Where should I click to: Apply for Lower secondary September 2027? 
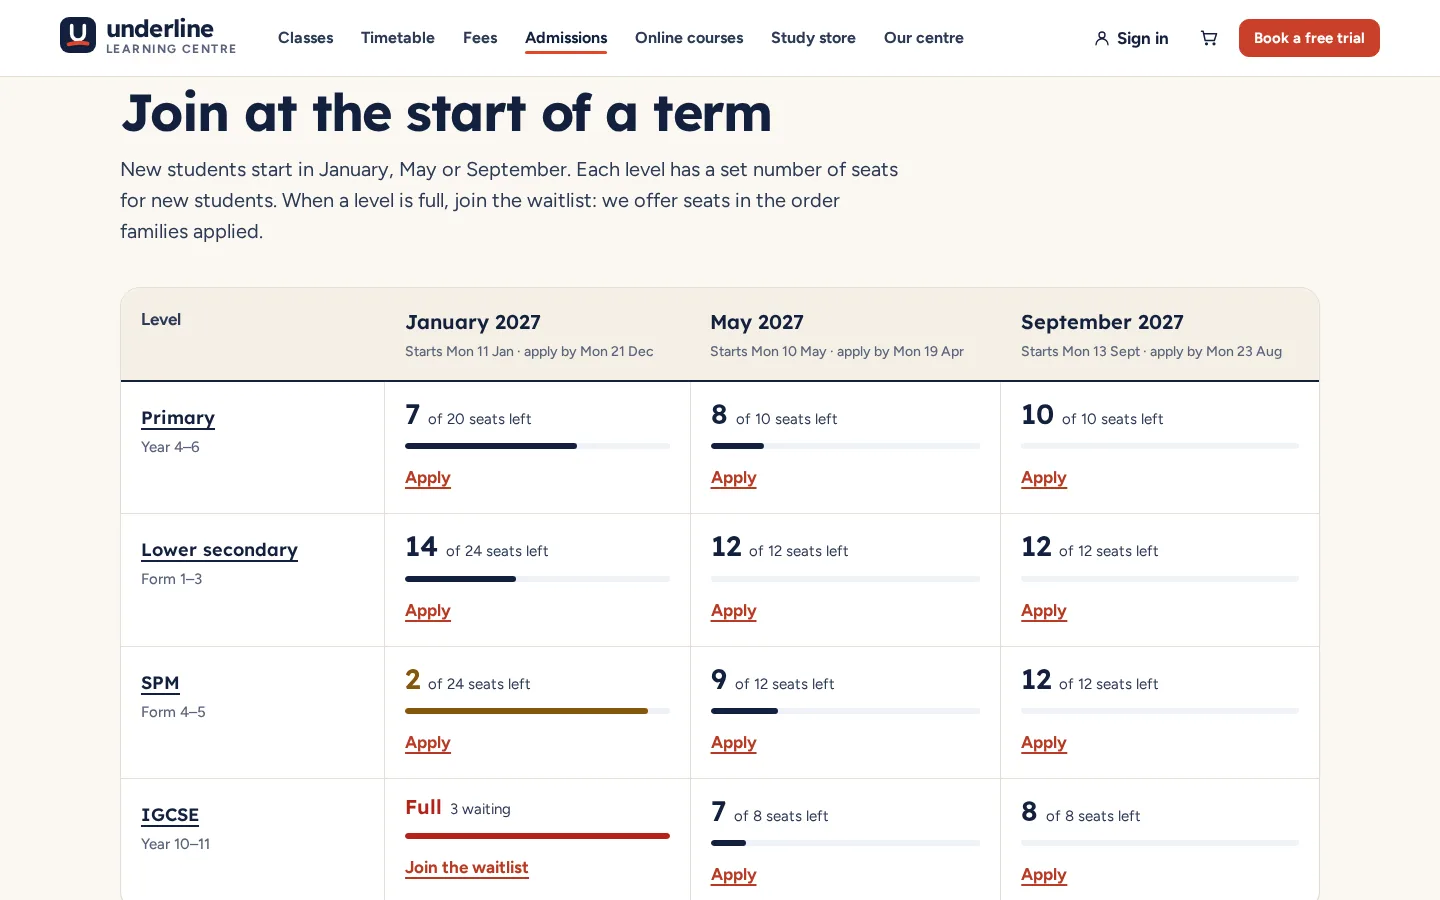point(1044,611)
